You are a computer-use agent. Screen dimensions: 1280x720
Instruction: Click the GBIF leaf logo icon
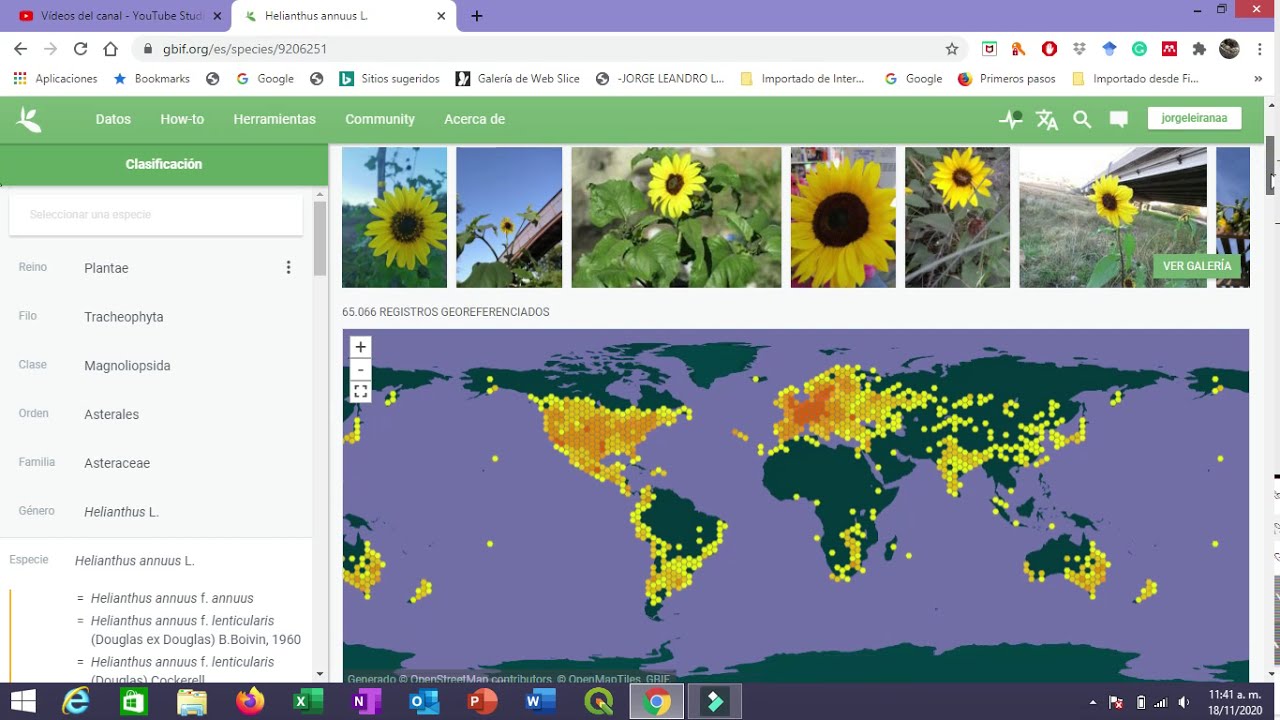click(x=29, y=119)
